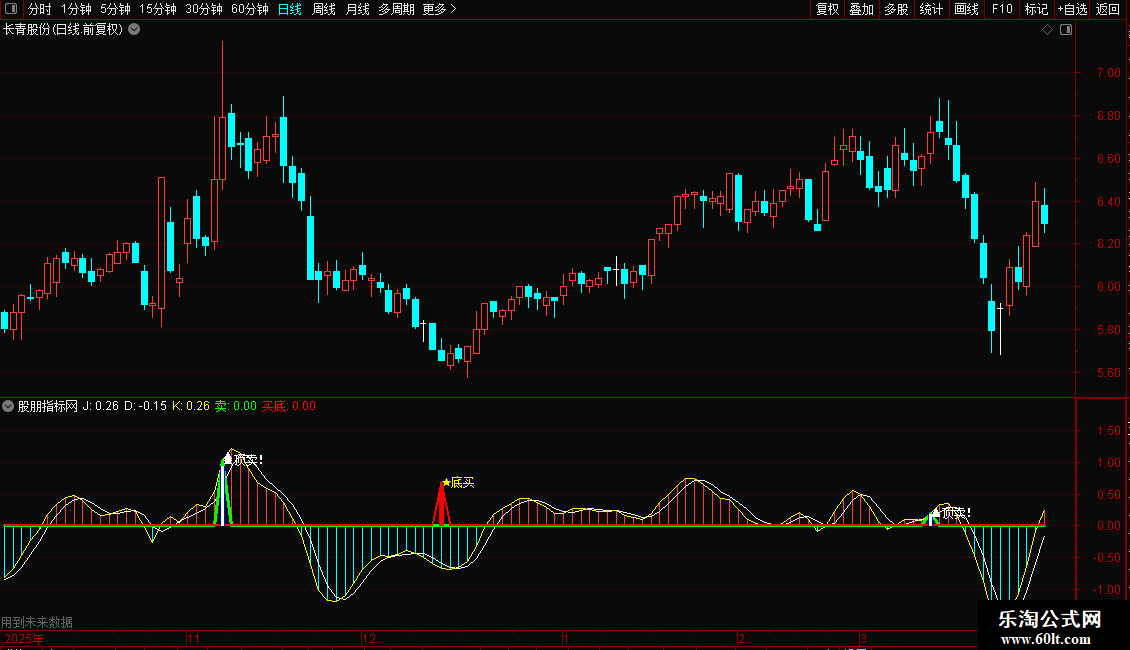The image size is (1130, 650).
Task: Click the 1.50 indicator axis label
Action: (x=1108, y=431)
